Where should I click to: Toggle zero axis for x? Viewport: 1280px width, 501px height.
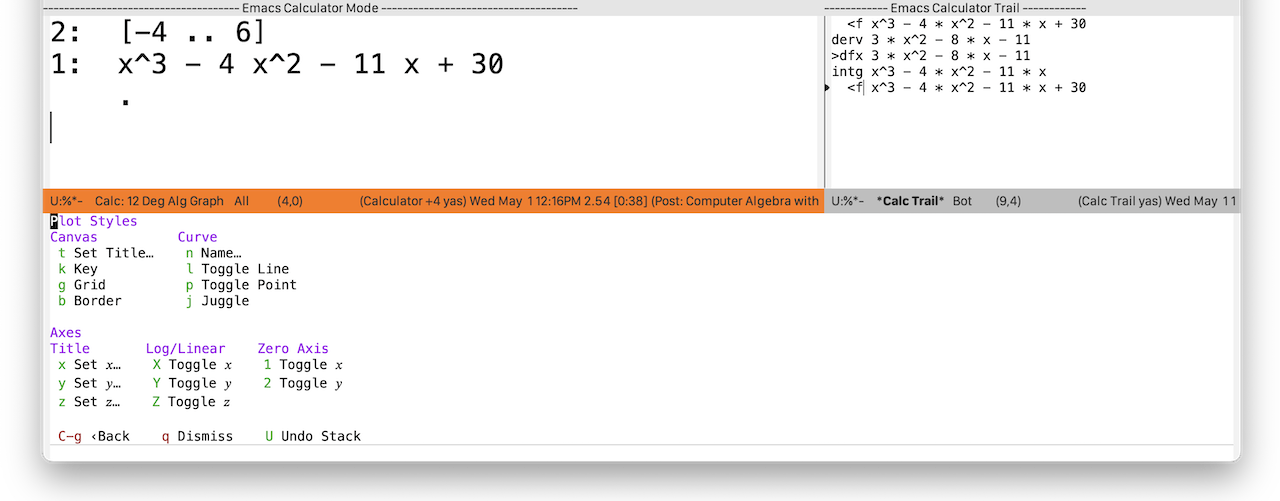(x=304, y=365)
